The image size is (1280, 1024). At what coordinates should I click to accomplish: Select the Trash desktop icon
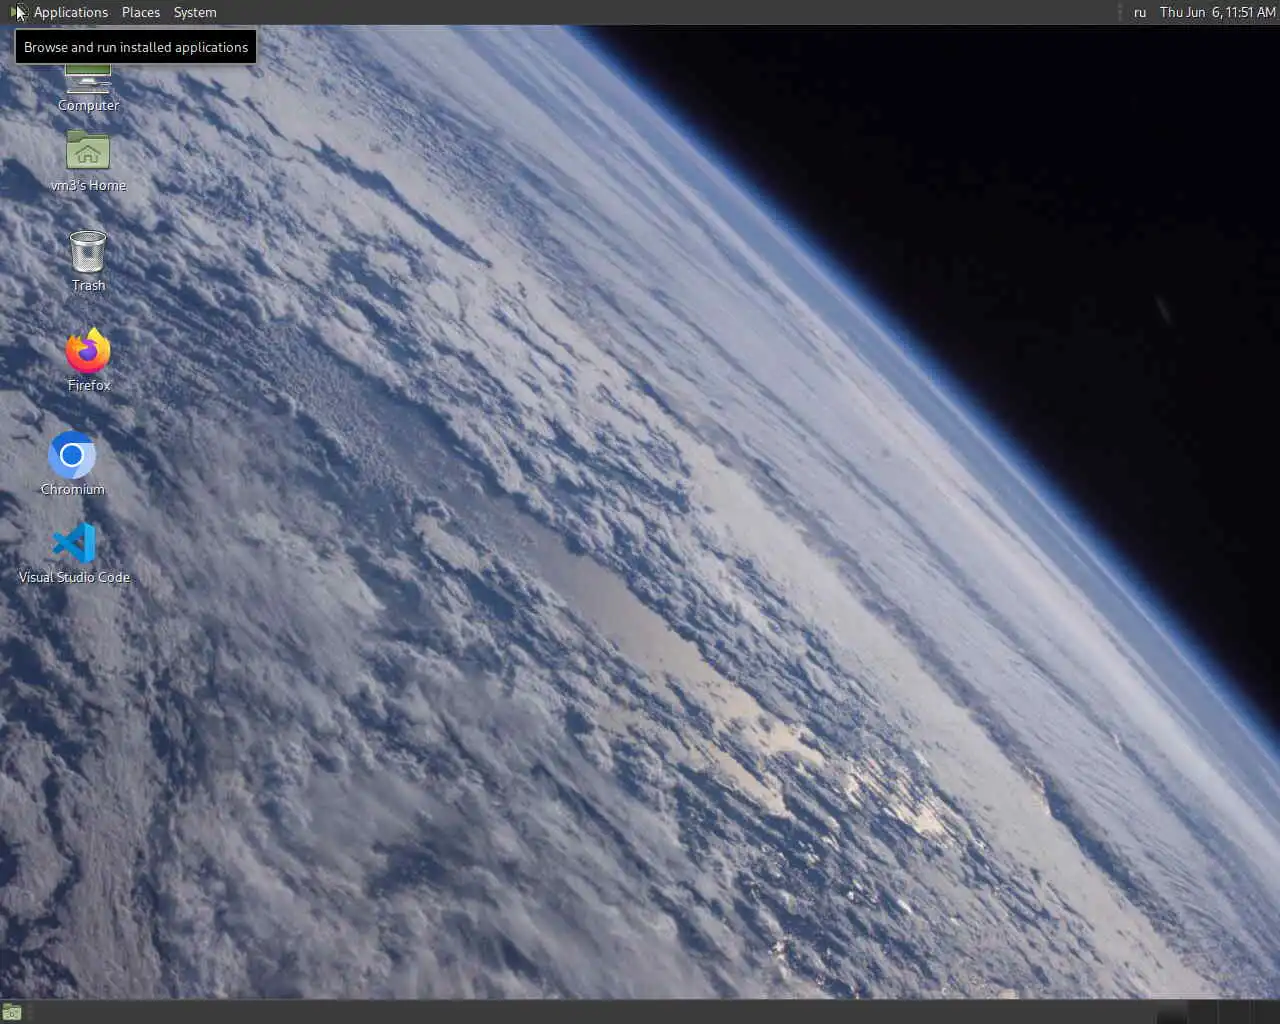tap(88, 260)
